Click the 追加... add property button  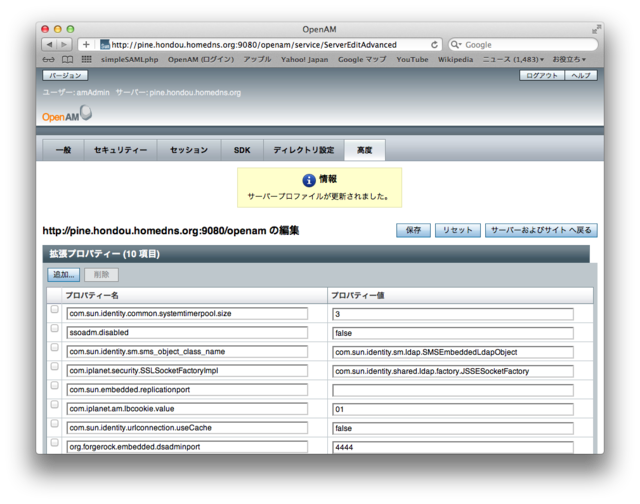[x=64, y=274]
